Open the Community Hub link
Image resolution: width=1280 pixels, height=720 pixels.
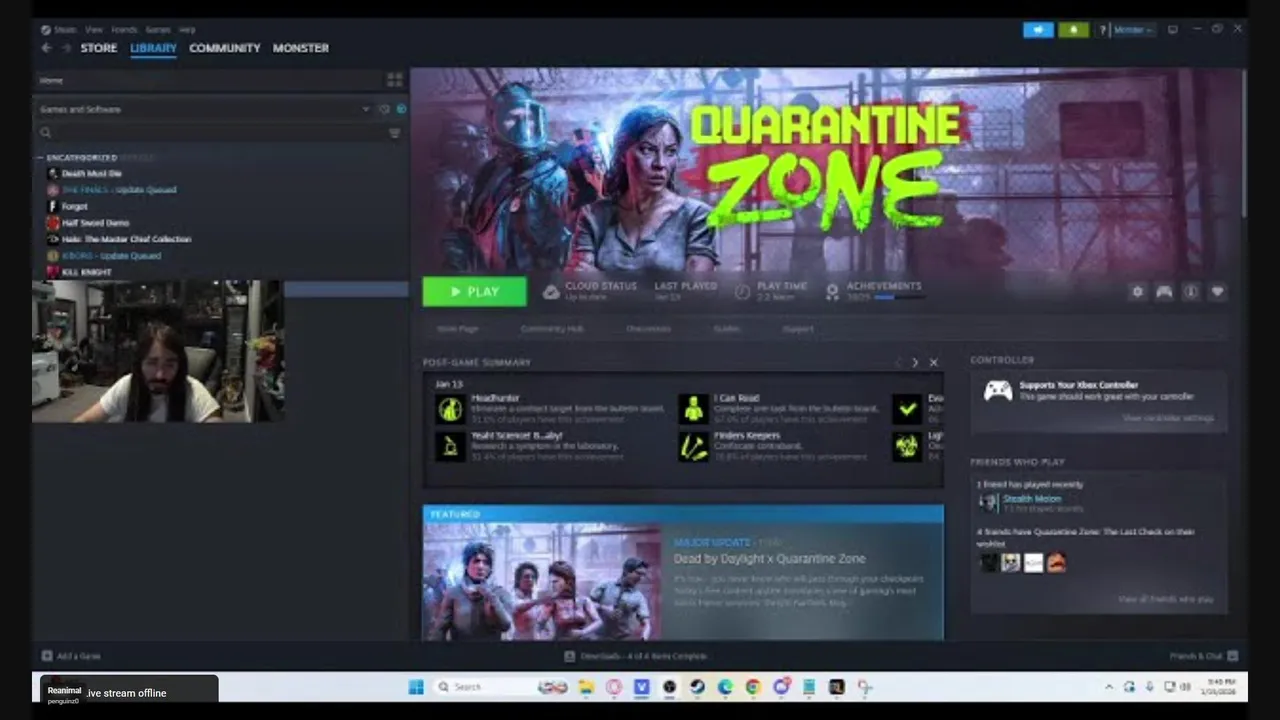click(x=551, y=329)
